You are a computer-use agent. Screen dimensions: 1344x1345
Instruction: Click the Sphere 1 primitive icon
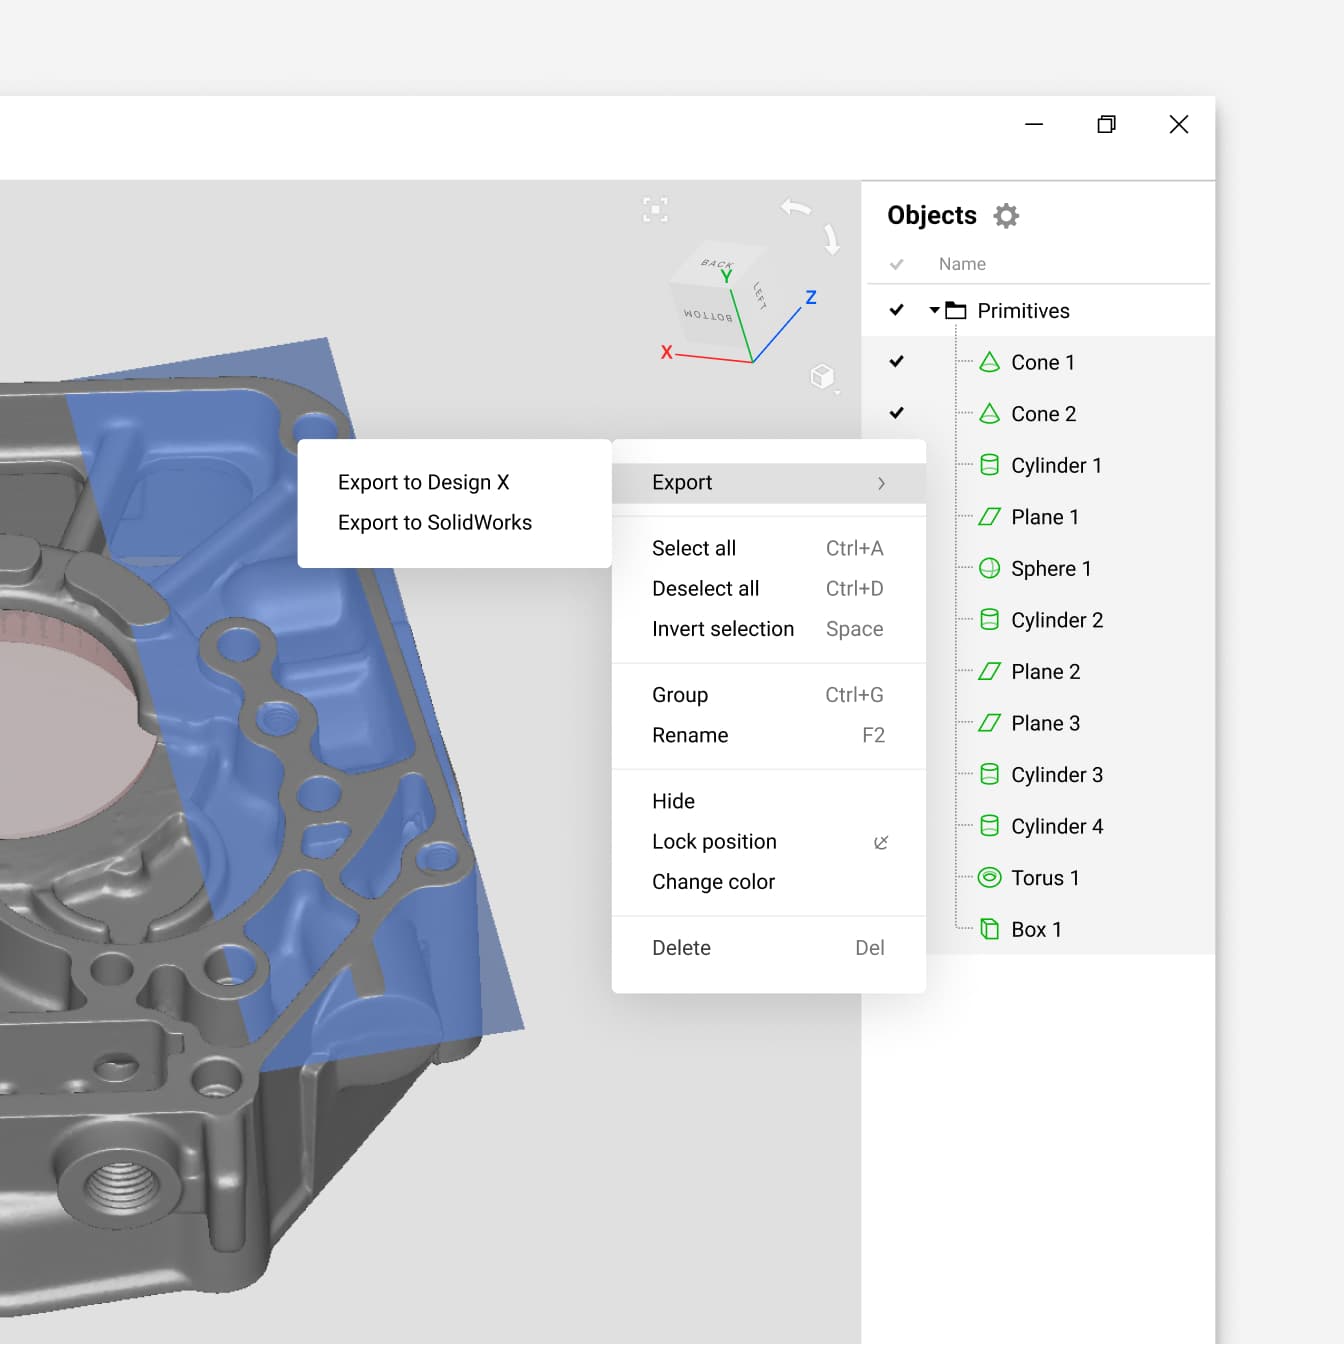pos(989,569)
